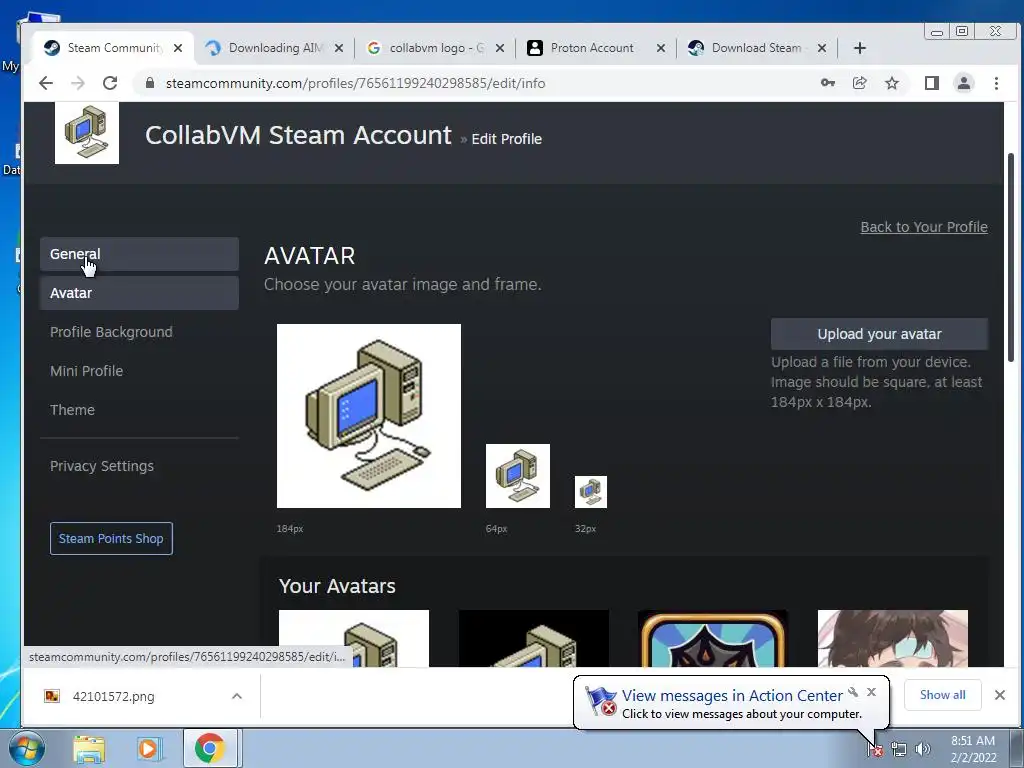Switch to the Proton Account tab
The height and width of the screenshot is (768, 1024).
[x=596, y=48]
